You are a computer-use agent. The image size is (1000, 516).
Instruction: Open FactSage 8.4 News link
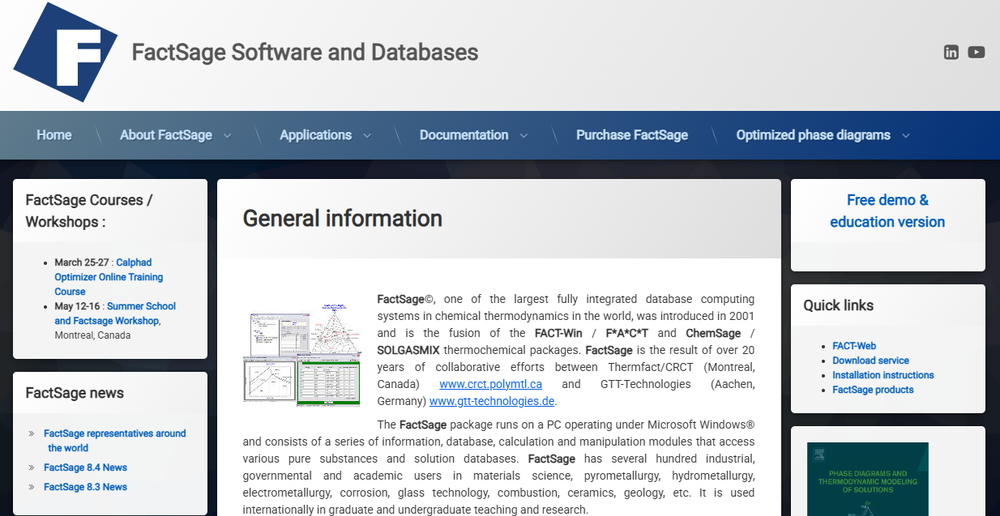[85, 468]
